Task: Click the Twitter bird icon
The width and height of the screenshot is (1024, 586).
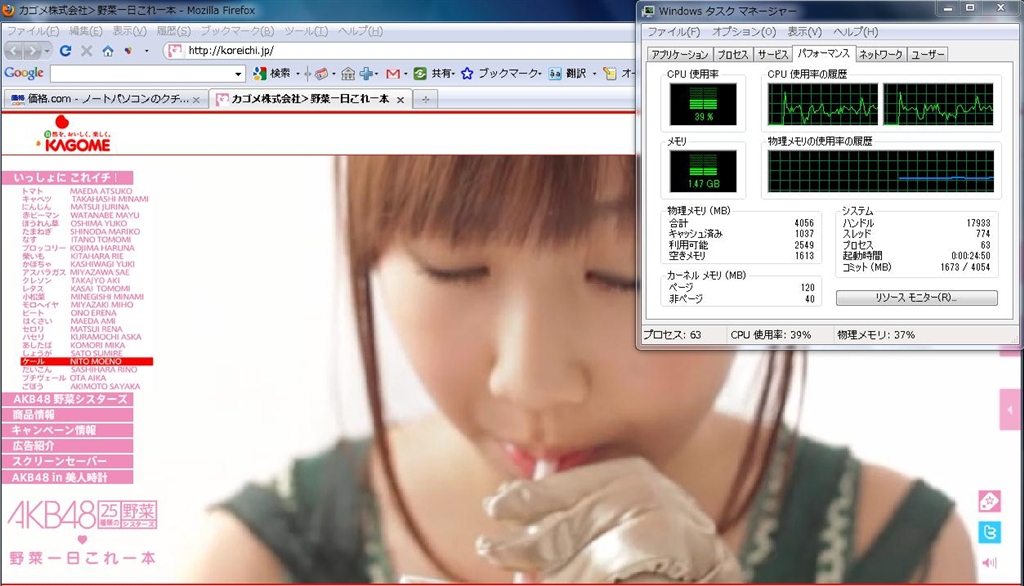Action: [989, 532]
